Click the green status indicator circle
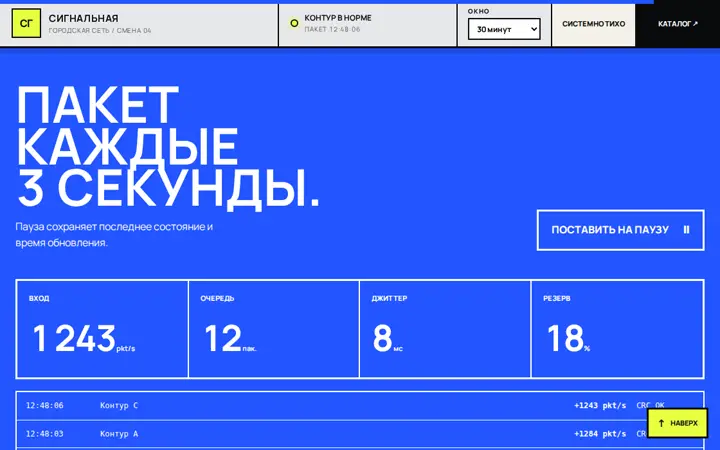 294,23
